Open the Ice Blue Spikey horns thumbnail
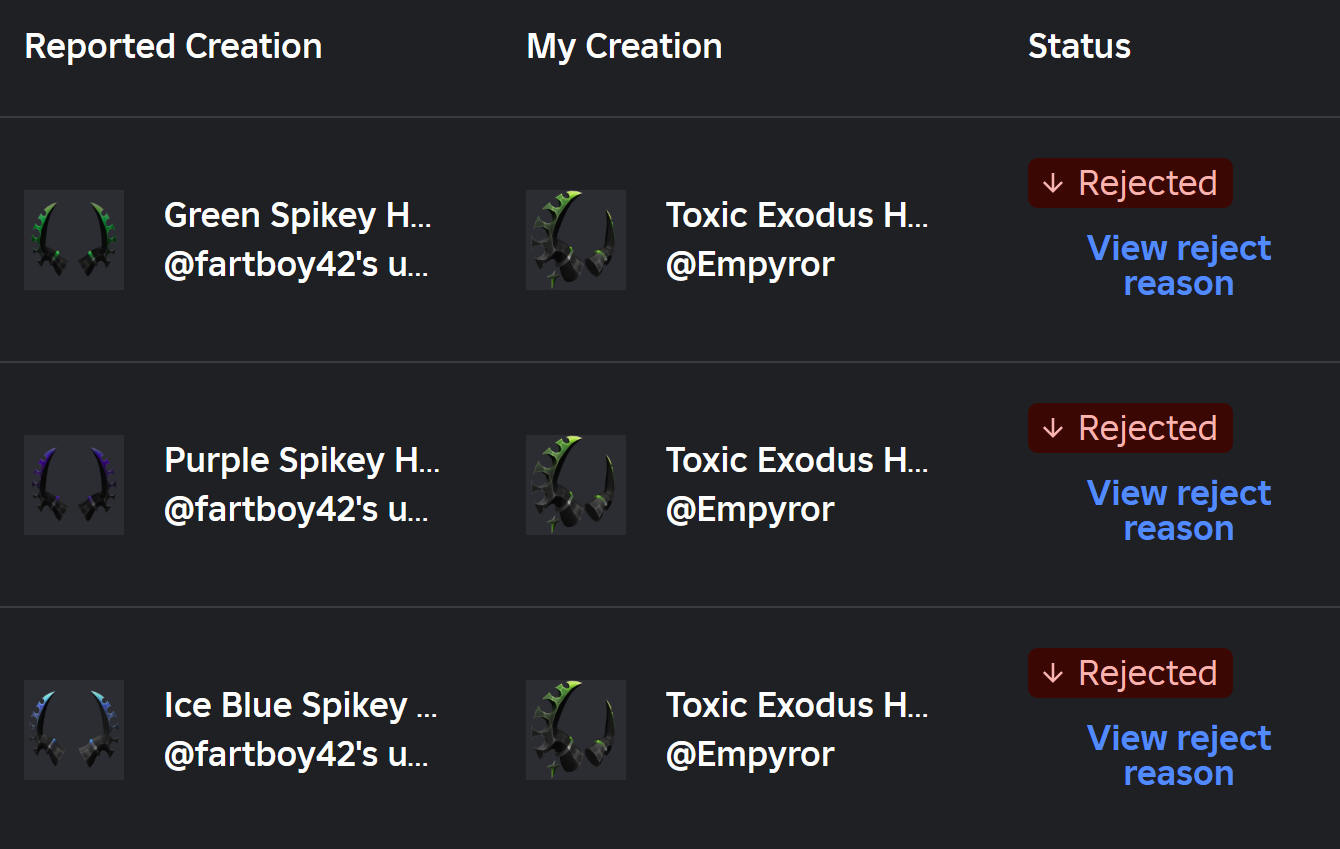 click(x=74, y=730)
